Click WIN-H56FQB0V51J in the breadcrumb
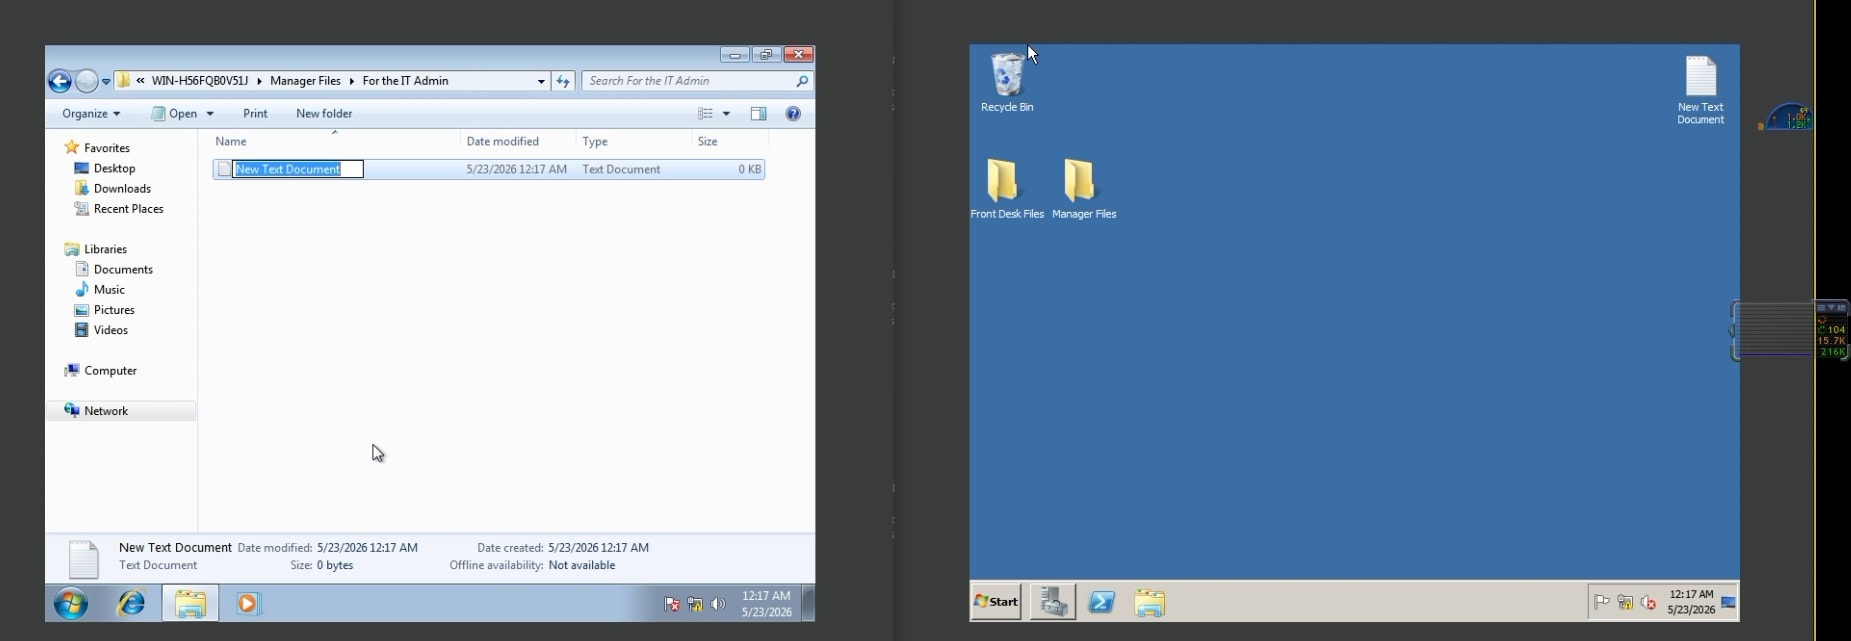 coord(200,81)
